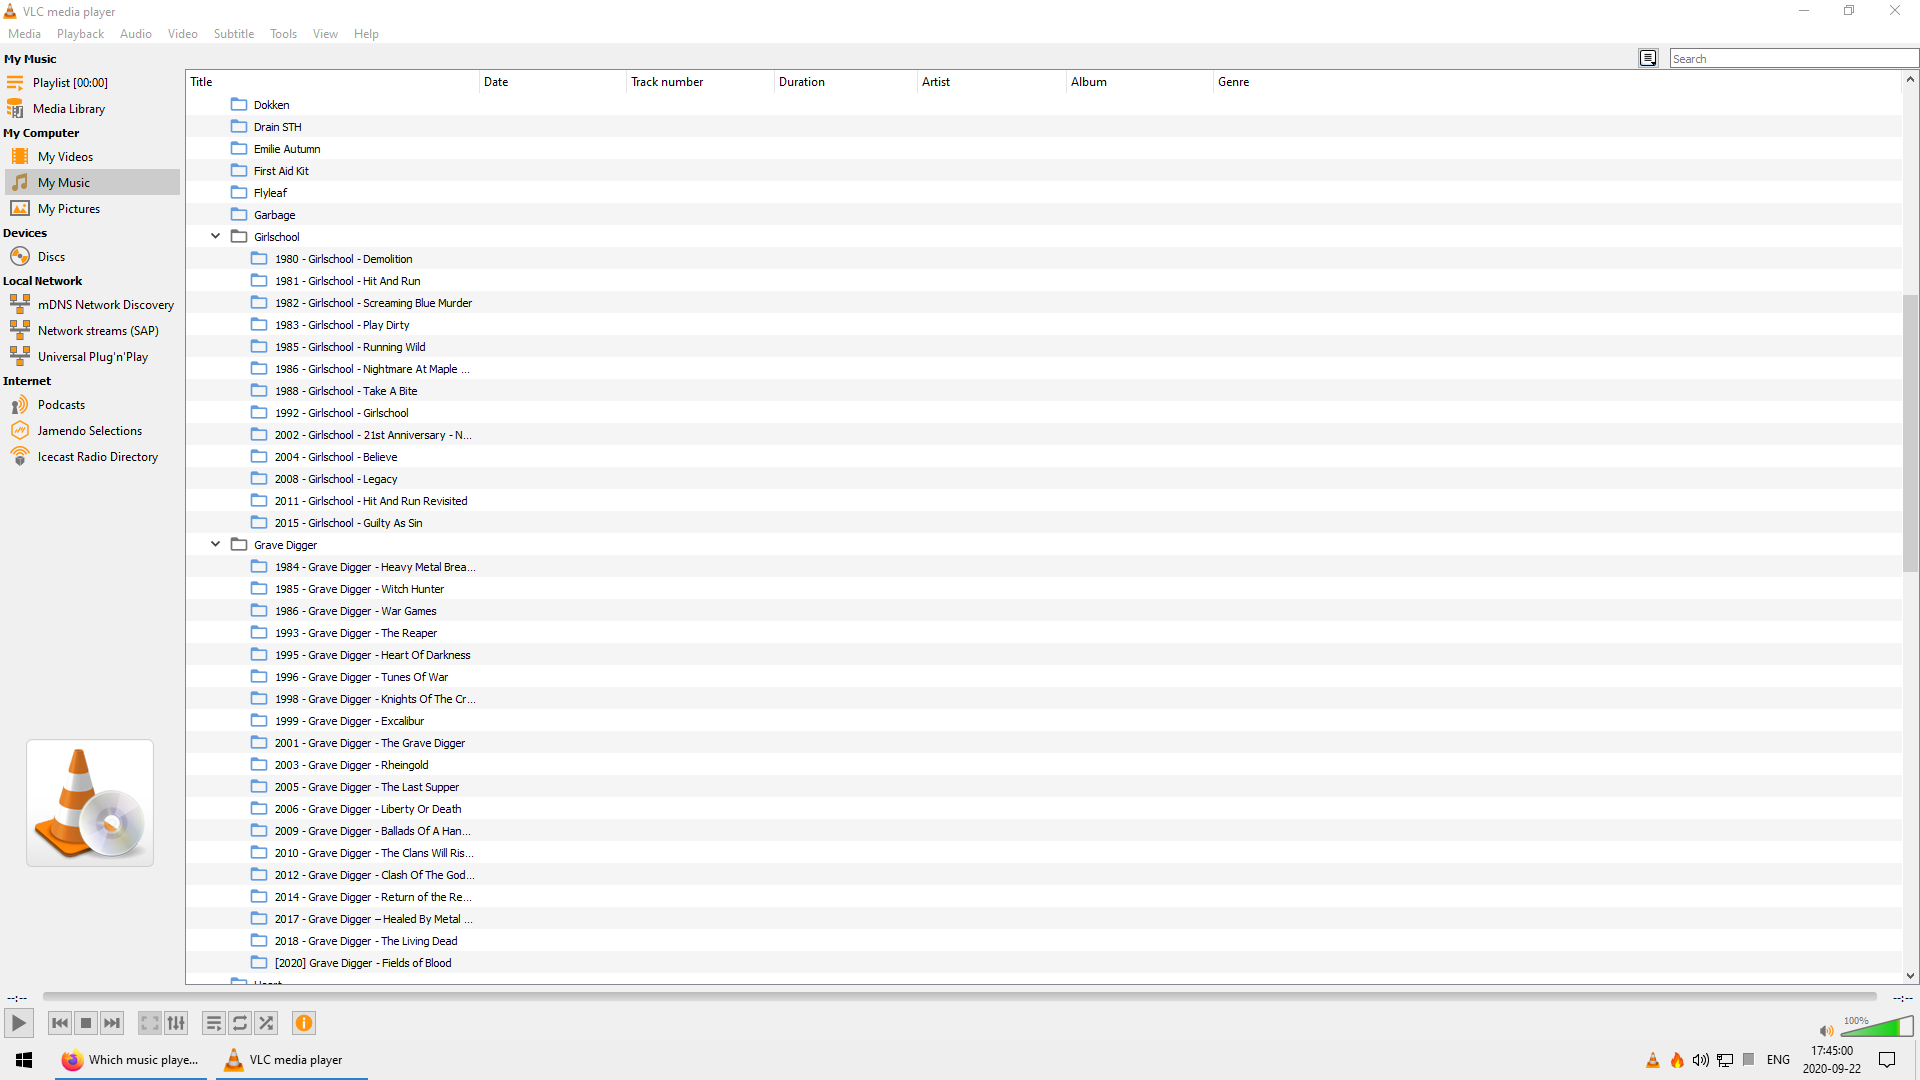1920x1080 pixels.
Task: Open the Playback menu
Action: click(x=79, y=33)
